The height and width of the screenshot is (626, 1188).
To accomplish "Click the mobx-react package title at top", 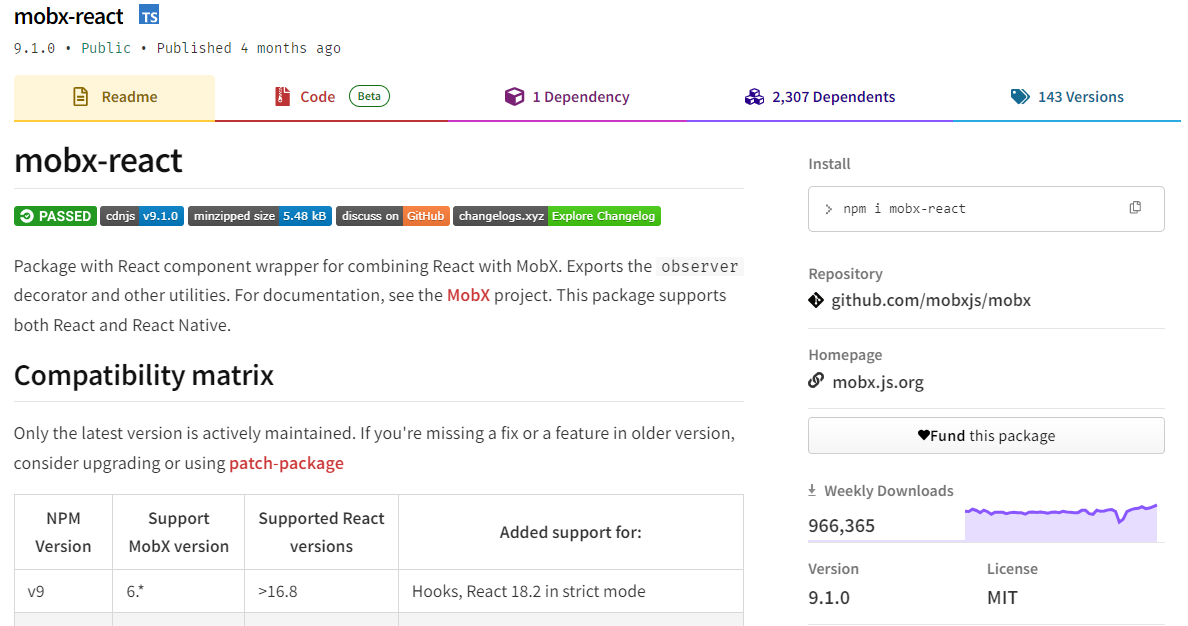I will [x=68, y=16].
